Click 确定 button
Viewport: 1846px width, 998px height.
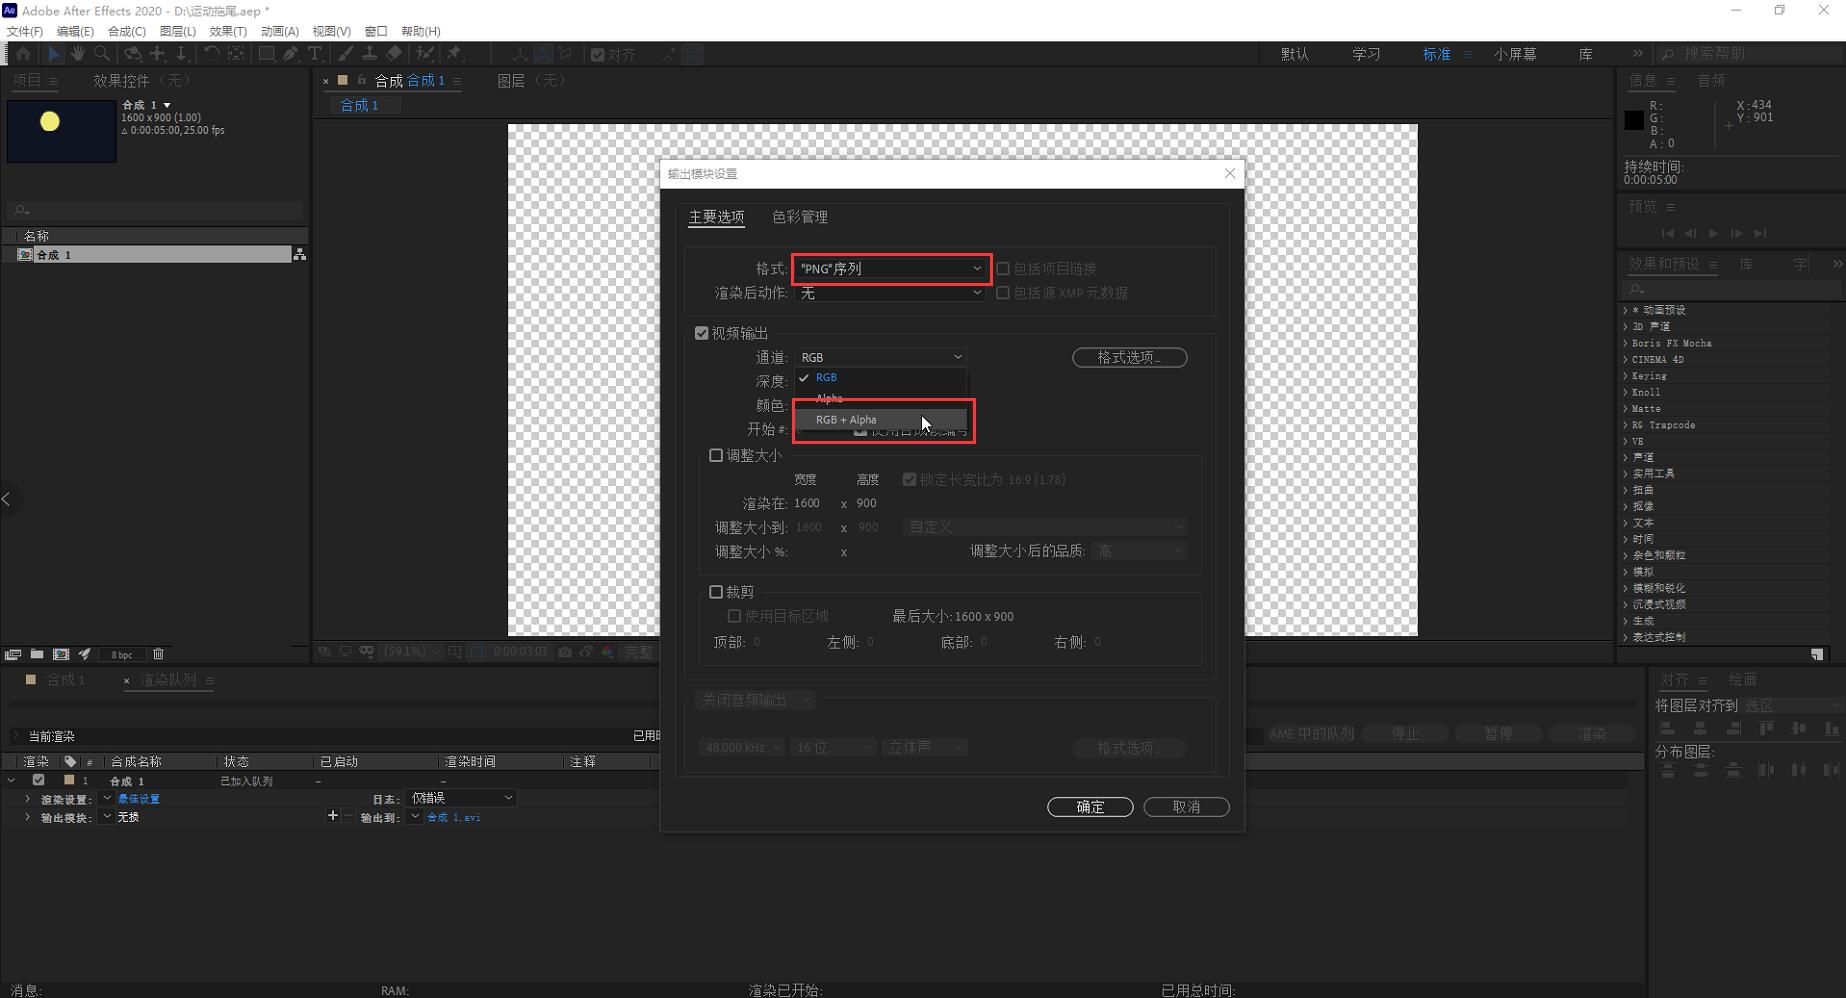coord(1090,807)
